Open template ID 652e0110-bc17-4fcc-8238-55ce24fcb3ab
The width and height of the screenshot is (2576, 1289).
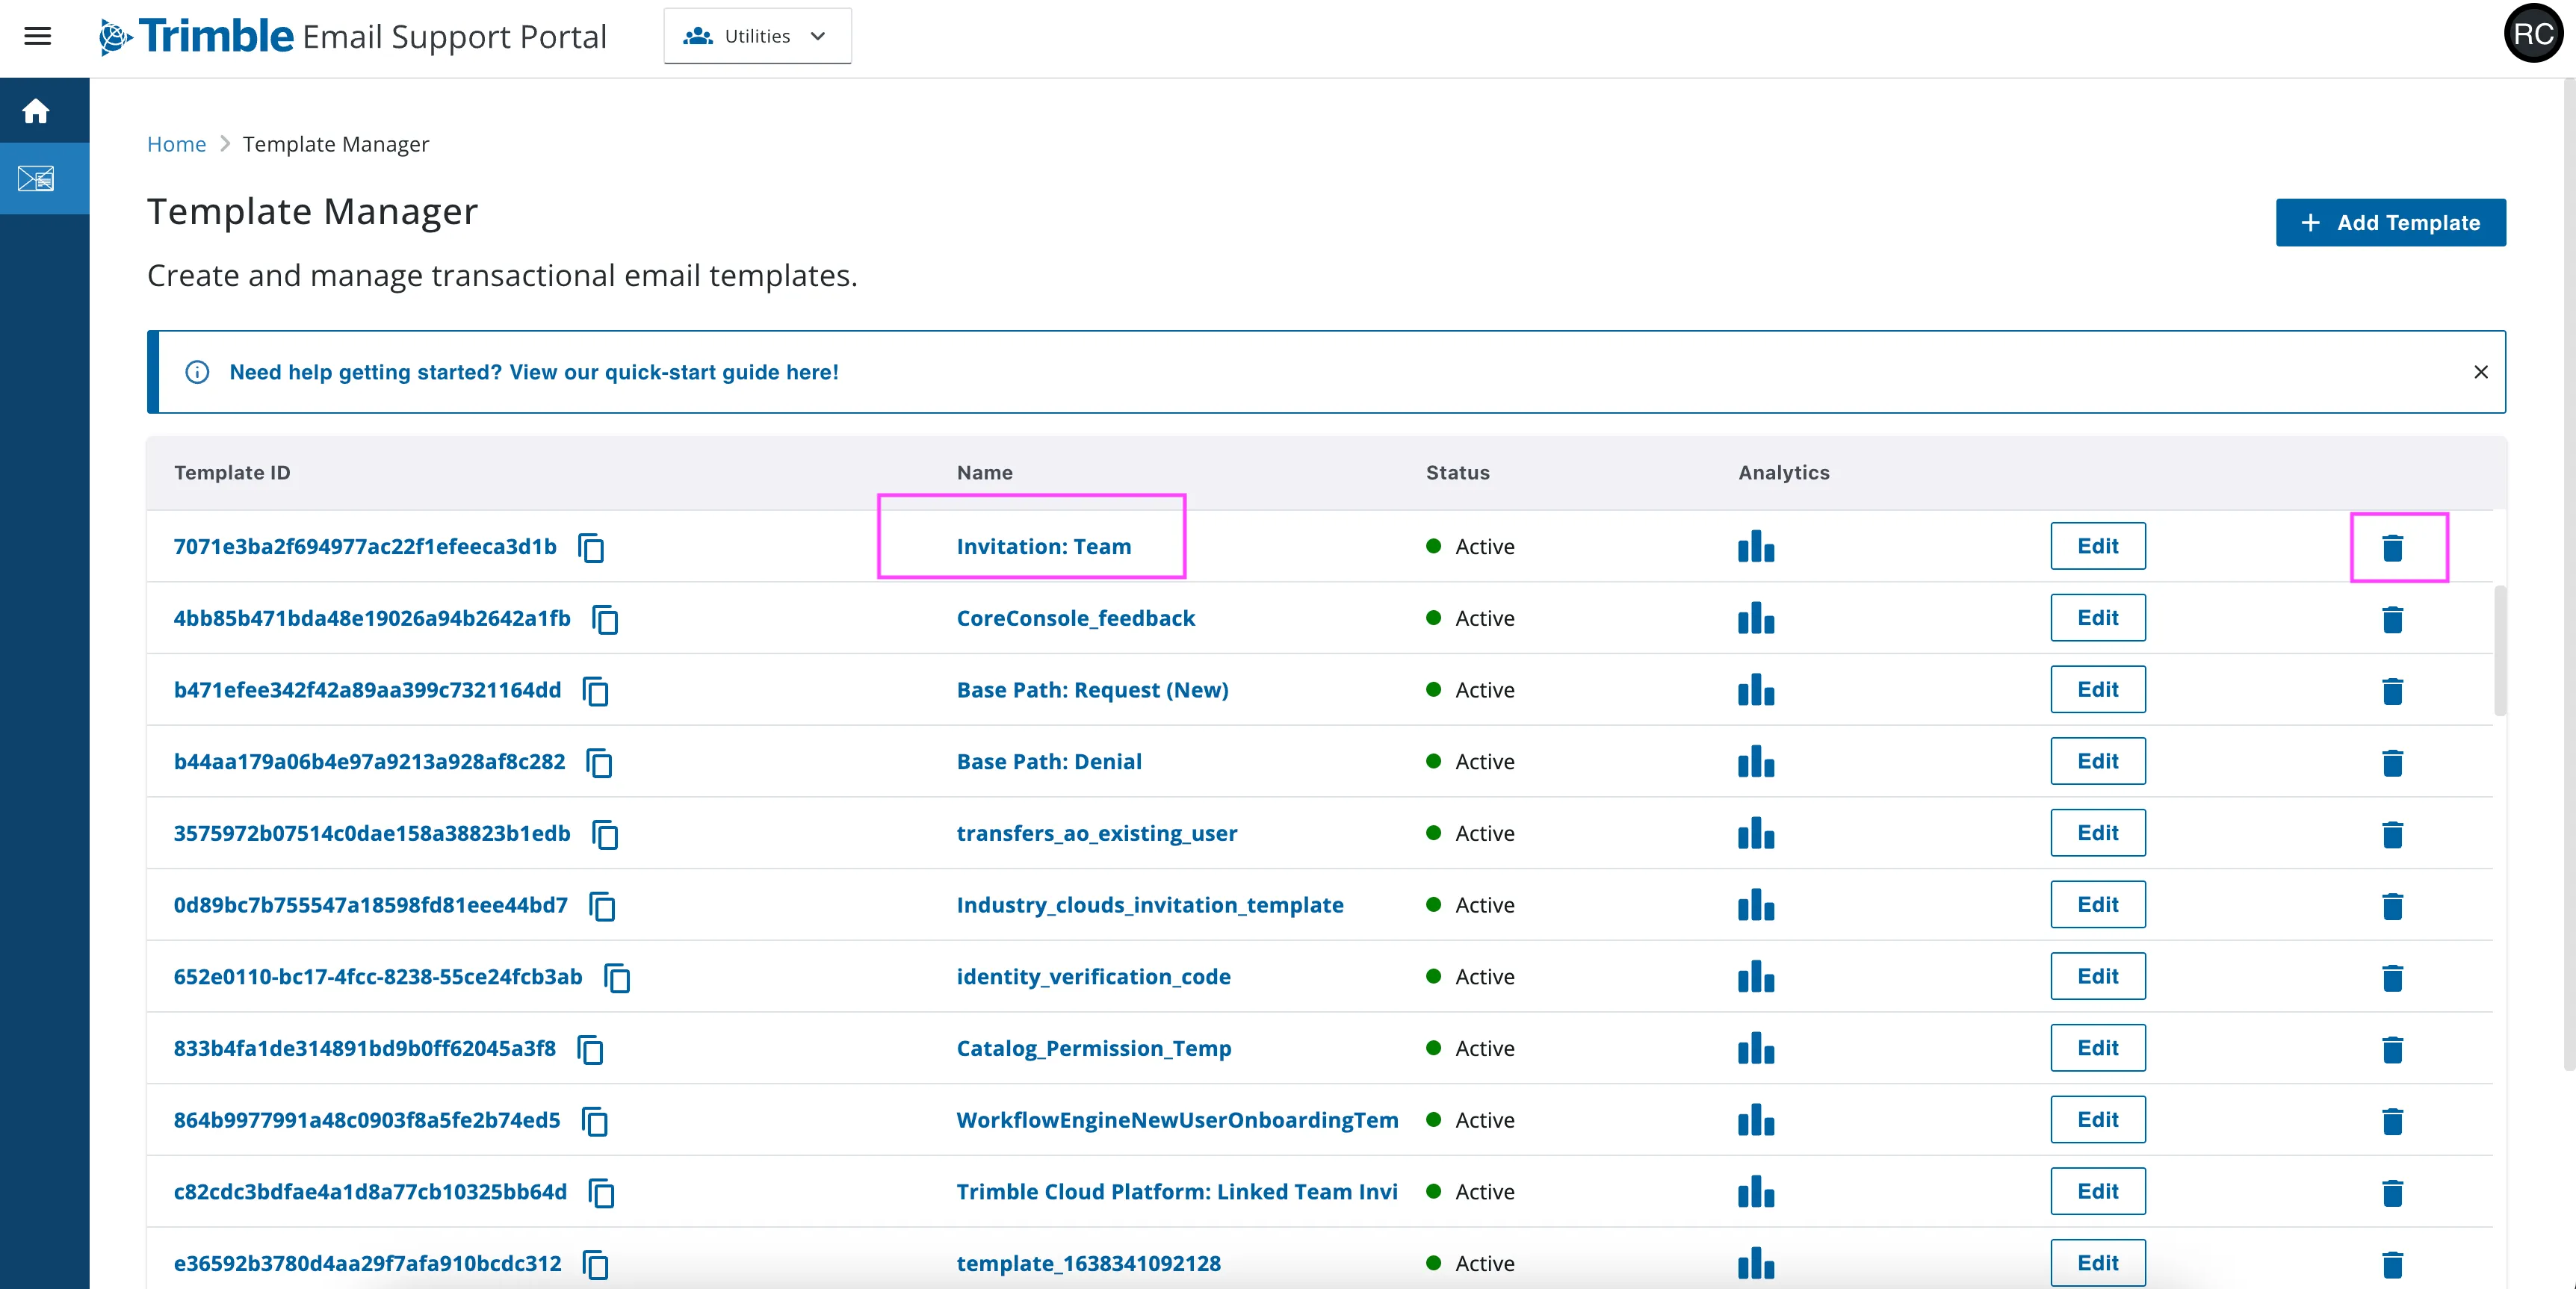tap(378, 976)
